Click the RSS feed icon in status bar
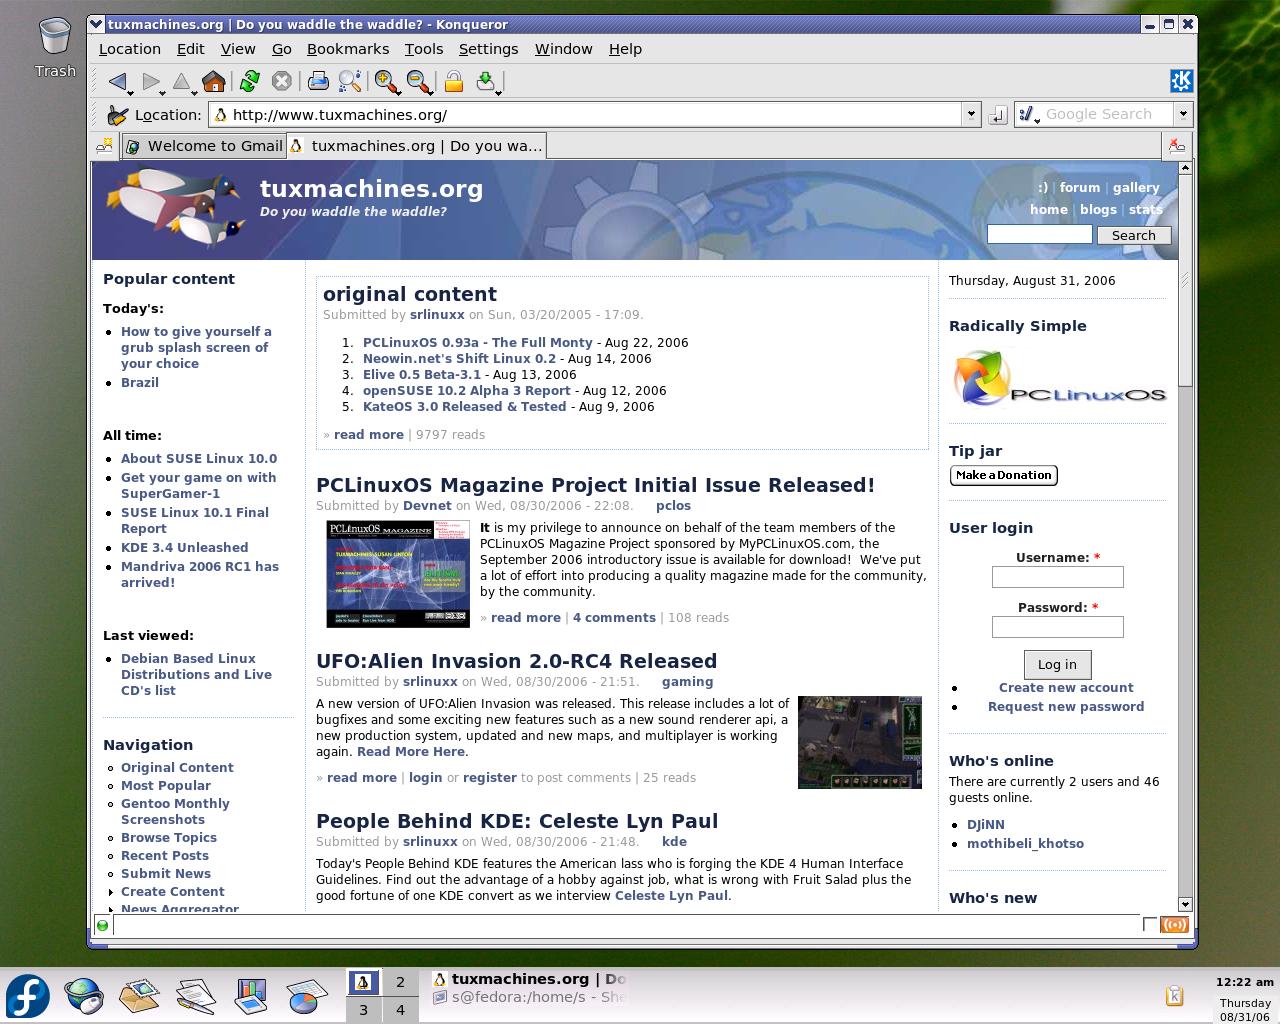 [1175, 925]
